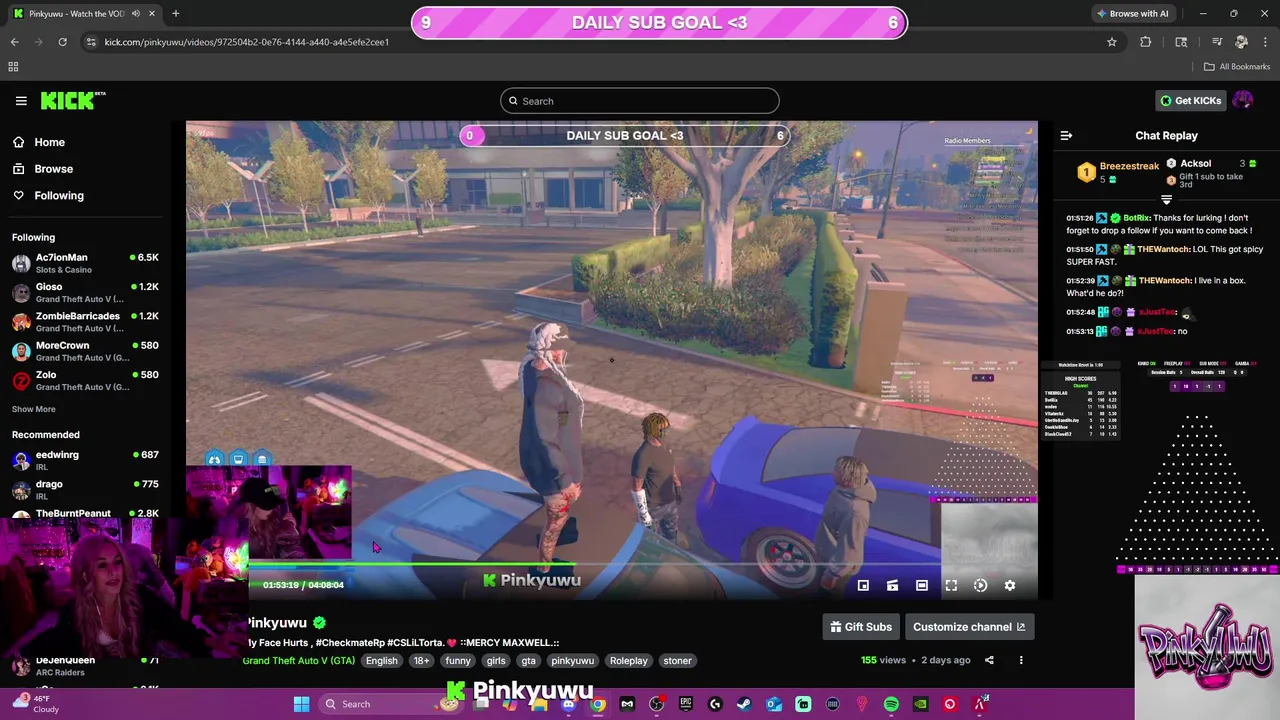This screenshot has width=1280, height=720.
Task: Open Gioso's followed channel
Action: [85, 292]
